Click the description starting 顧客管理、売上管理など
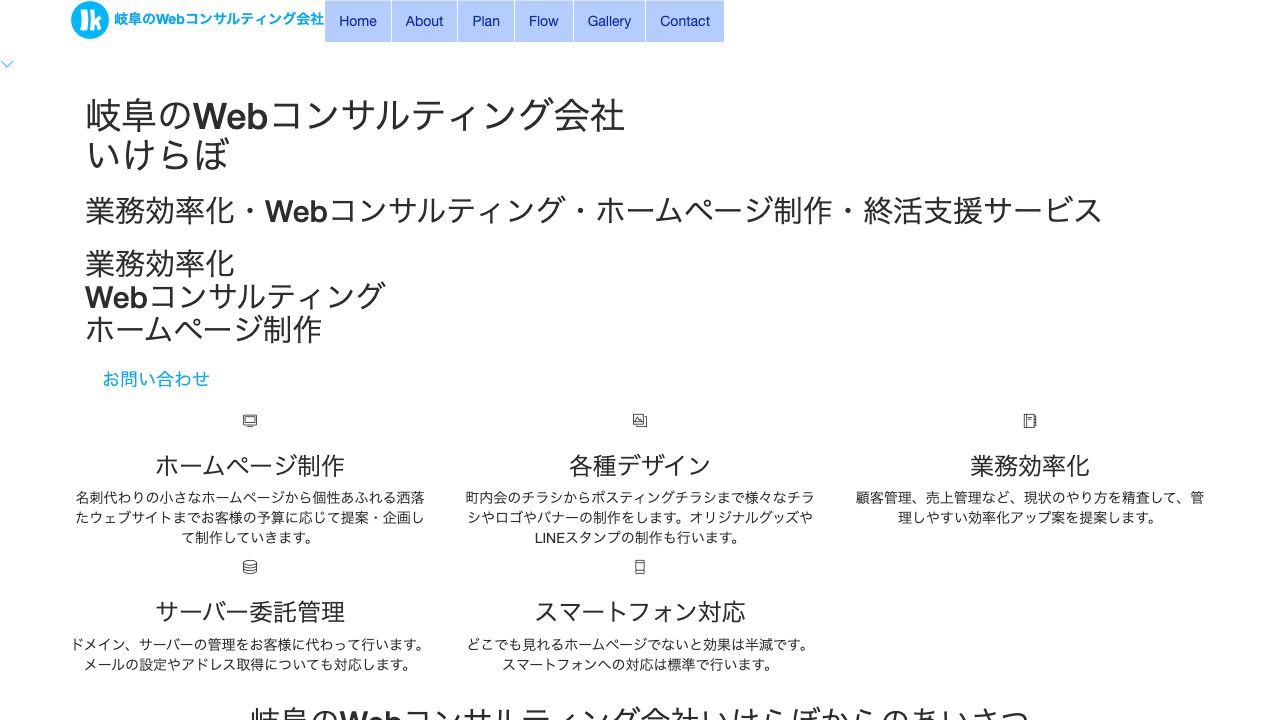Image resolution: width=1280 pixels, height=720 pixels. pos(1030,507)
